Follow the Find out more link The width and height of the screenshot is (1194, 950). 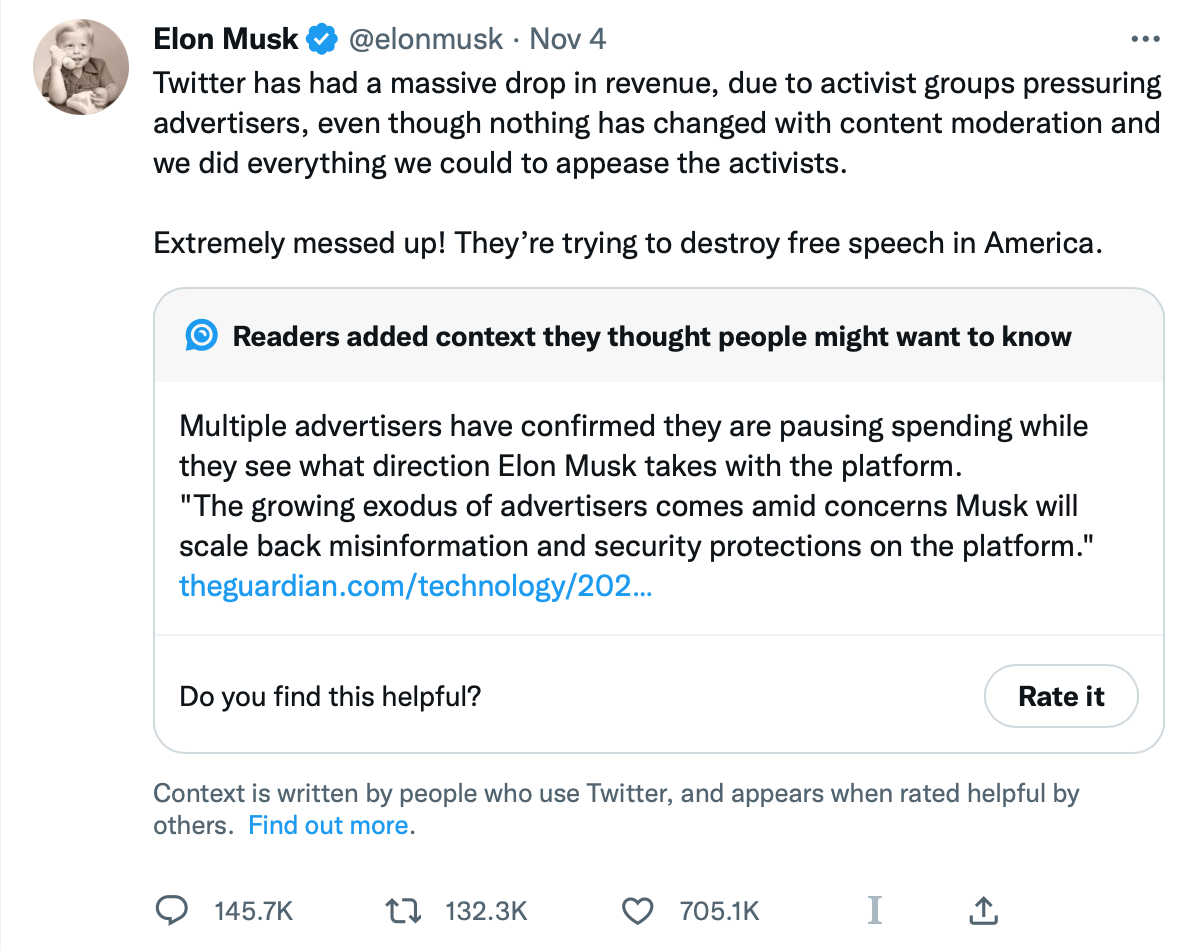click(329, 825)
